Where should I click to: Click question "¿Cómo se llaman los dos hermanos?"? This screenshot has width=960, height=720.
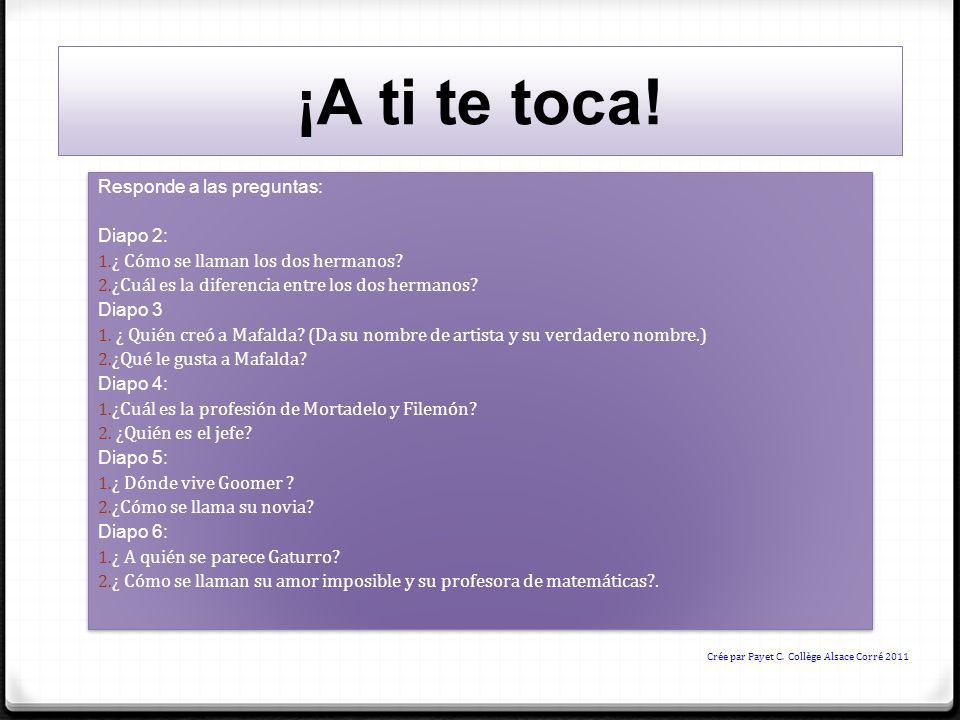(x=257, y=261)
